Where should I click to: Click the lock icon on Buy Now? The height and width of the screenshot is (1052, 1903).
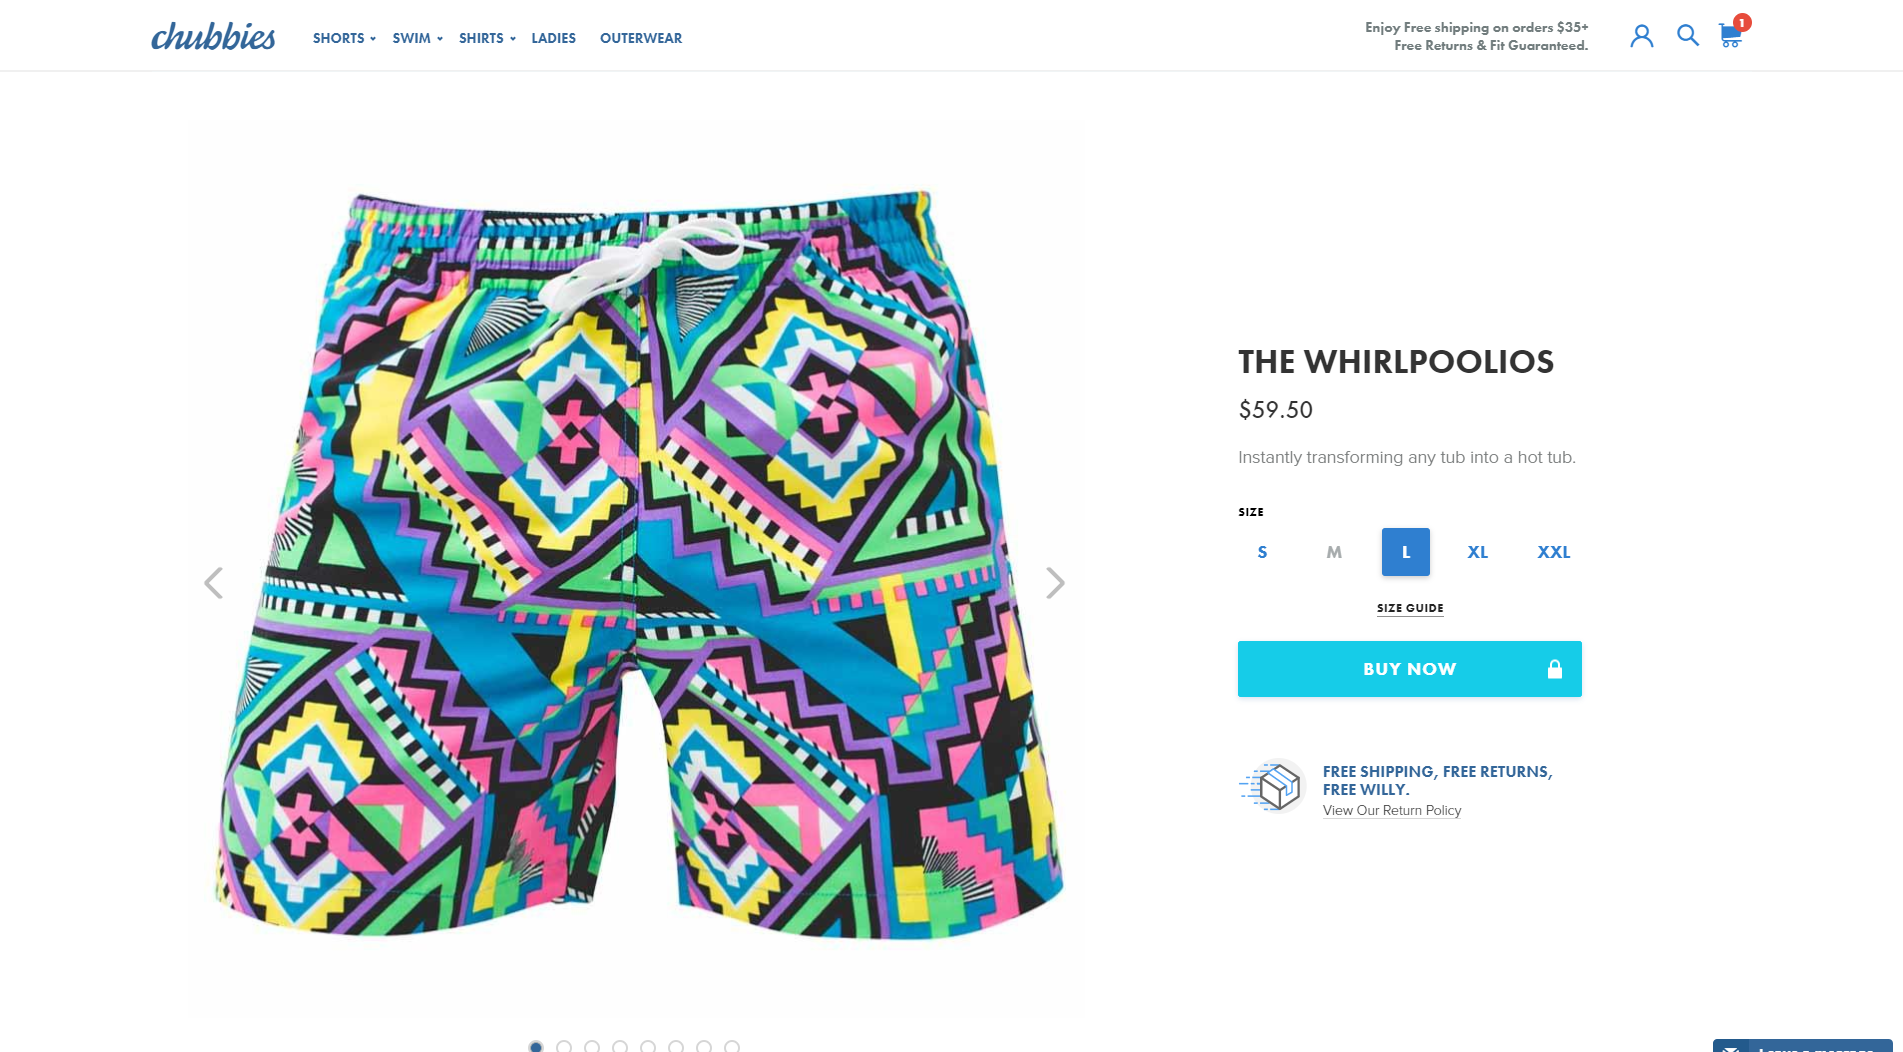(1554, 669)
